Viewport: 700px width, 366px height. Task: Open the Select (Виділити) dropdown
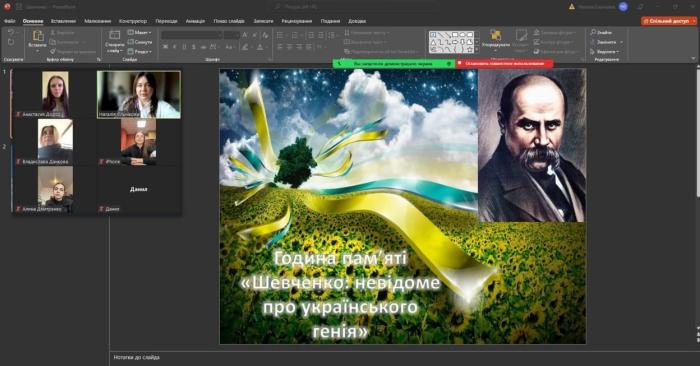point(605,51)
